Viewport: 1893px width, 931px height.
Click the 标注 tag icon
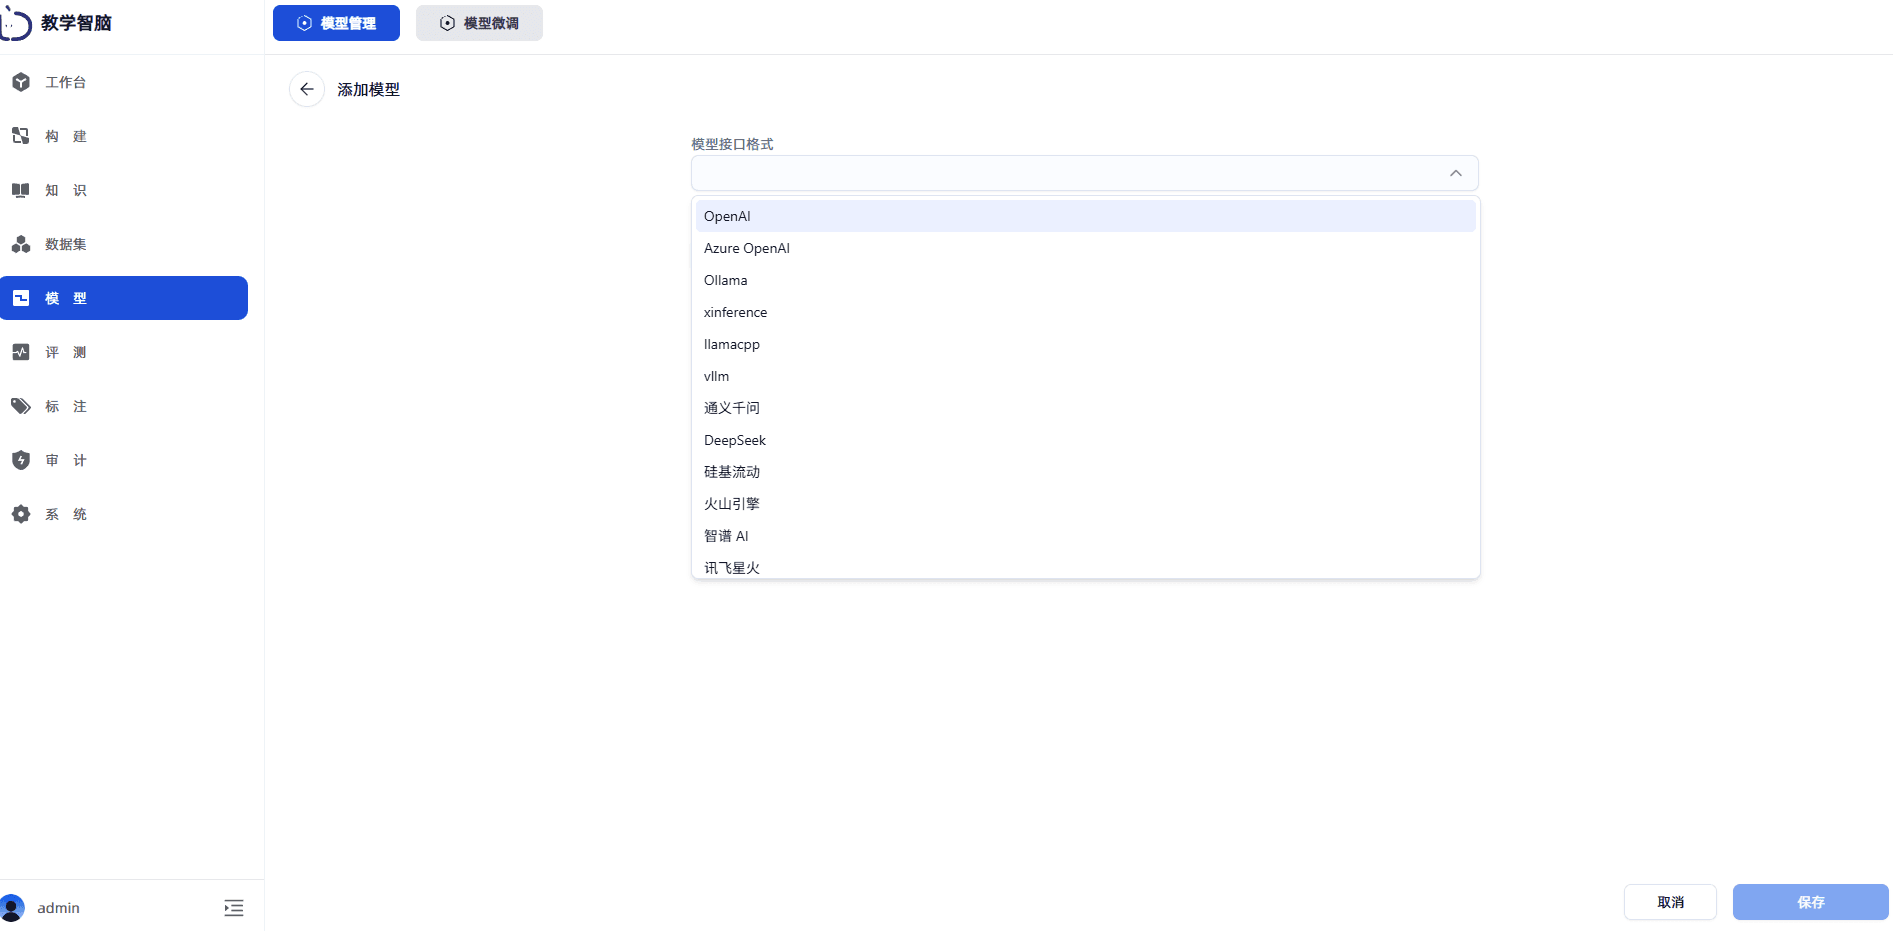[x=21, y=406]
